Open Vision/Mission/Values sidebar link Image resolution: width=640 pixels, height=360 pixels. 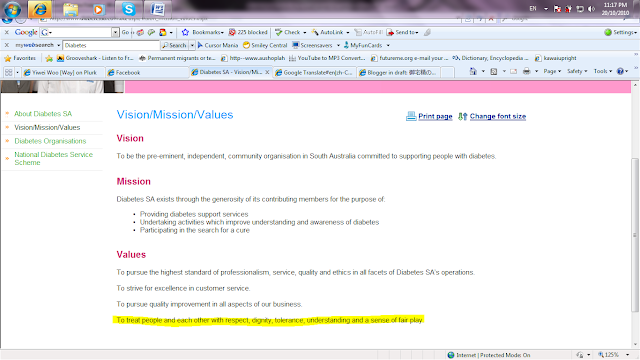[x=47, y=127]
